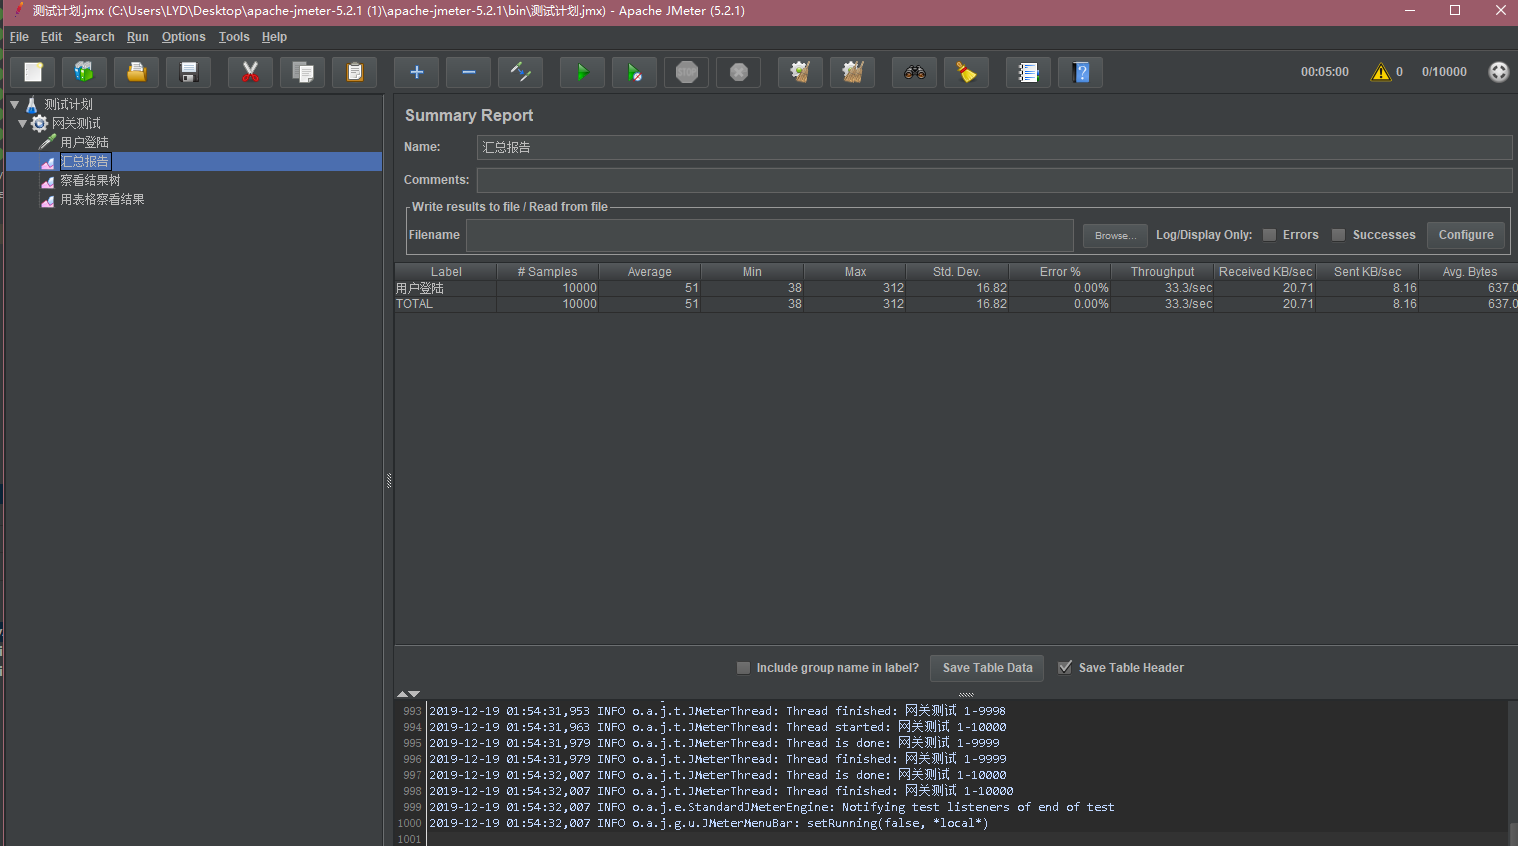Viewport: 1518px width, 846px height.
Task: Click the Throughput column header
Action: pyautogui.click(x=1162, y=272)
